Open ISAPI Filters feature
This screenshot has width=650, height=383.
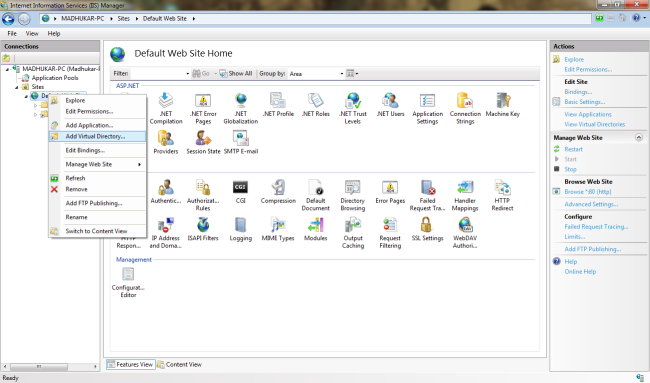pos(203,229)
